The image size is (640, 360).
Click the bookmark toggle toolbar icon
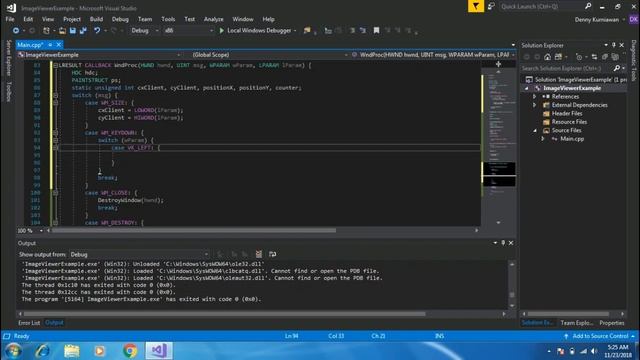coord(376,31)
